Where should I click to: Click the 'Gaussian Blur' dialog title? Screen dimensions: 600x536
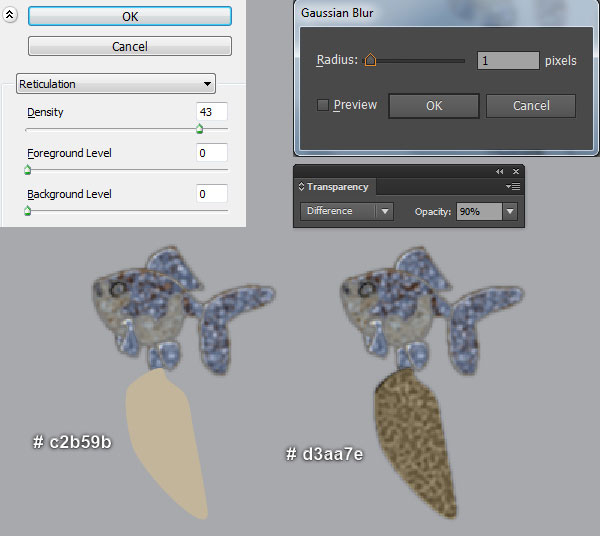pyautogui.click(x=337, y=13)
